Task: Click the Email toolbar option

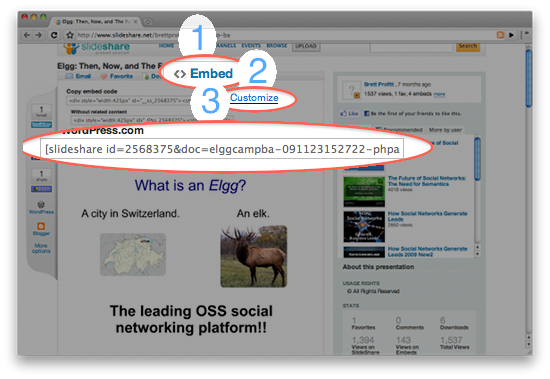Action: (x=78, y=76)
